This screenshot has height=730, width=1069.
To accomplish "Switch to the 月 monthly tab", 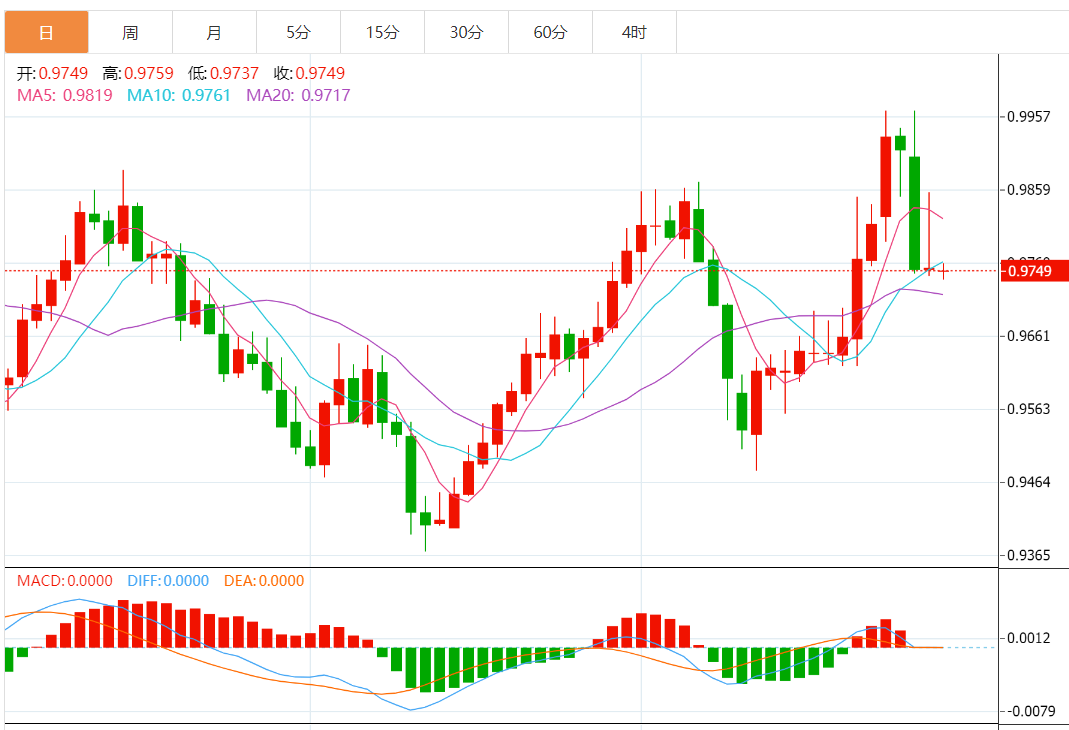I will tap(214, 32).
